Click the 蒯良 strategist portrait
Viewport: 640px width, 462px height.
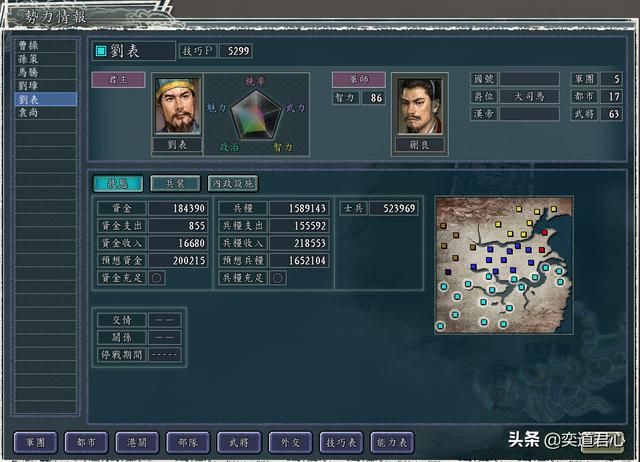click(420, 106)
